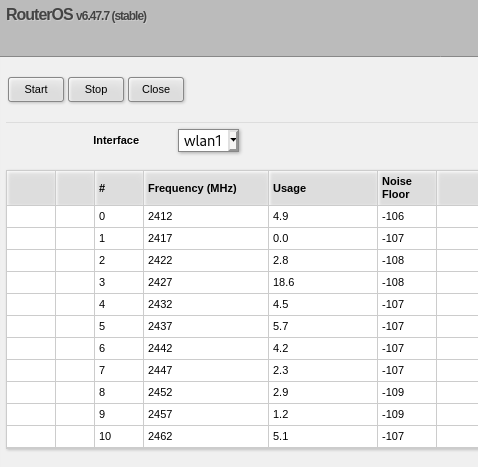The height and width of the screenshot is (467, 478).
Task: Open the Interface wlan1 dropdown arrow
Action: (233, 140)
